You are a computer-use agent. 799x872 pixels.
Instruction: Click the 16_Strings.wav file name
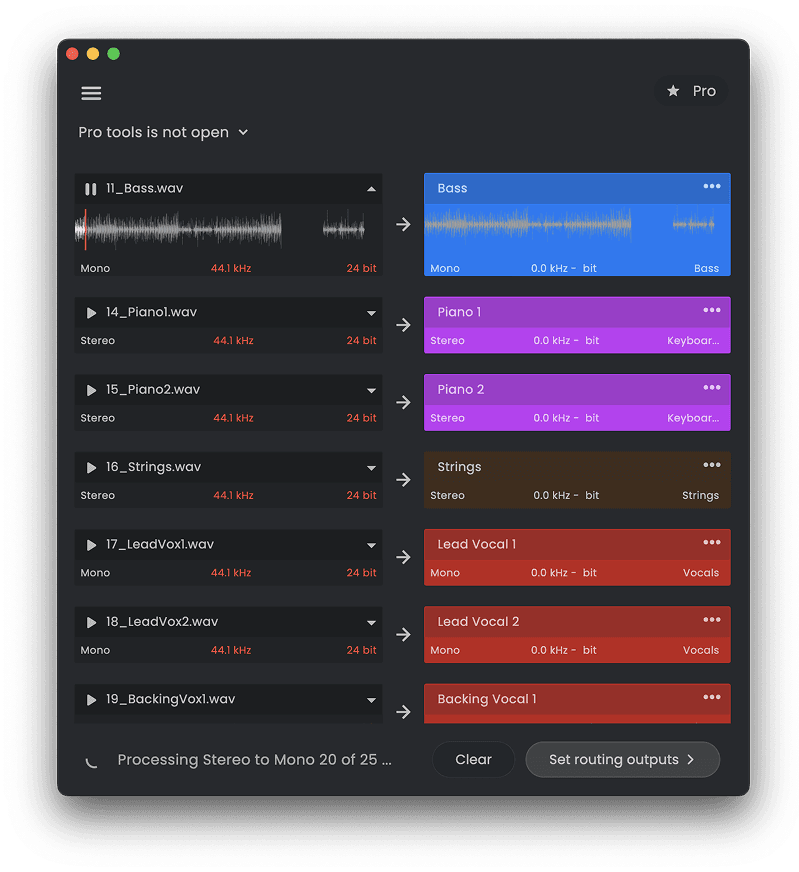coord(153,467)
